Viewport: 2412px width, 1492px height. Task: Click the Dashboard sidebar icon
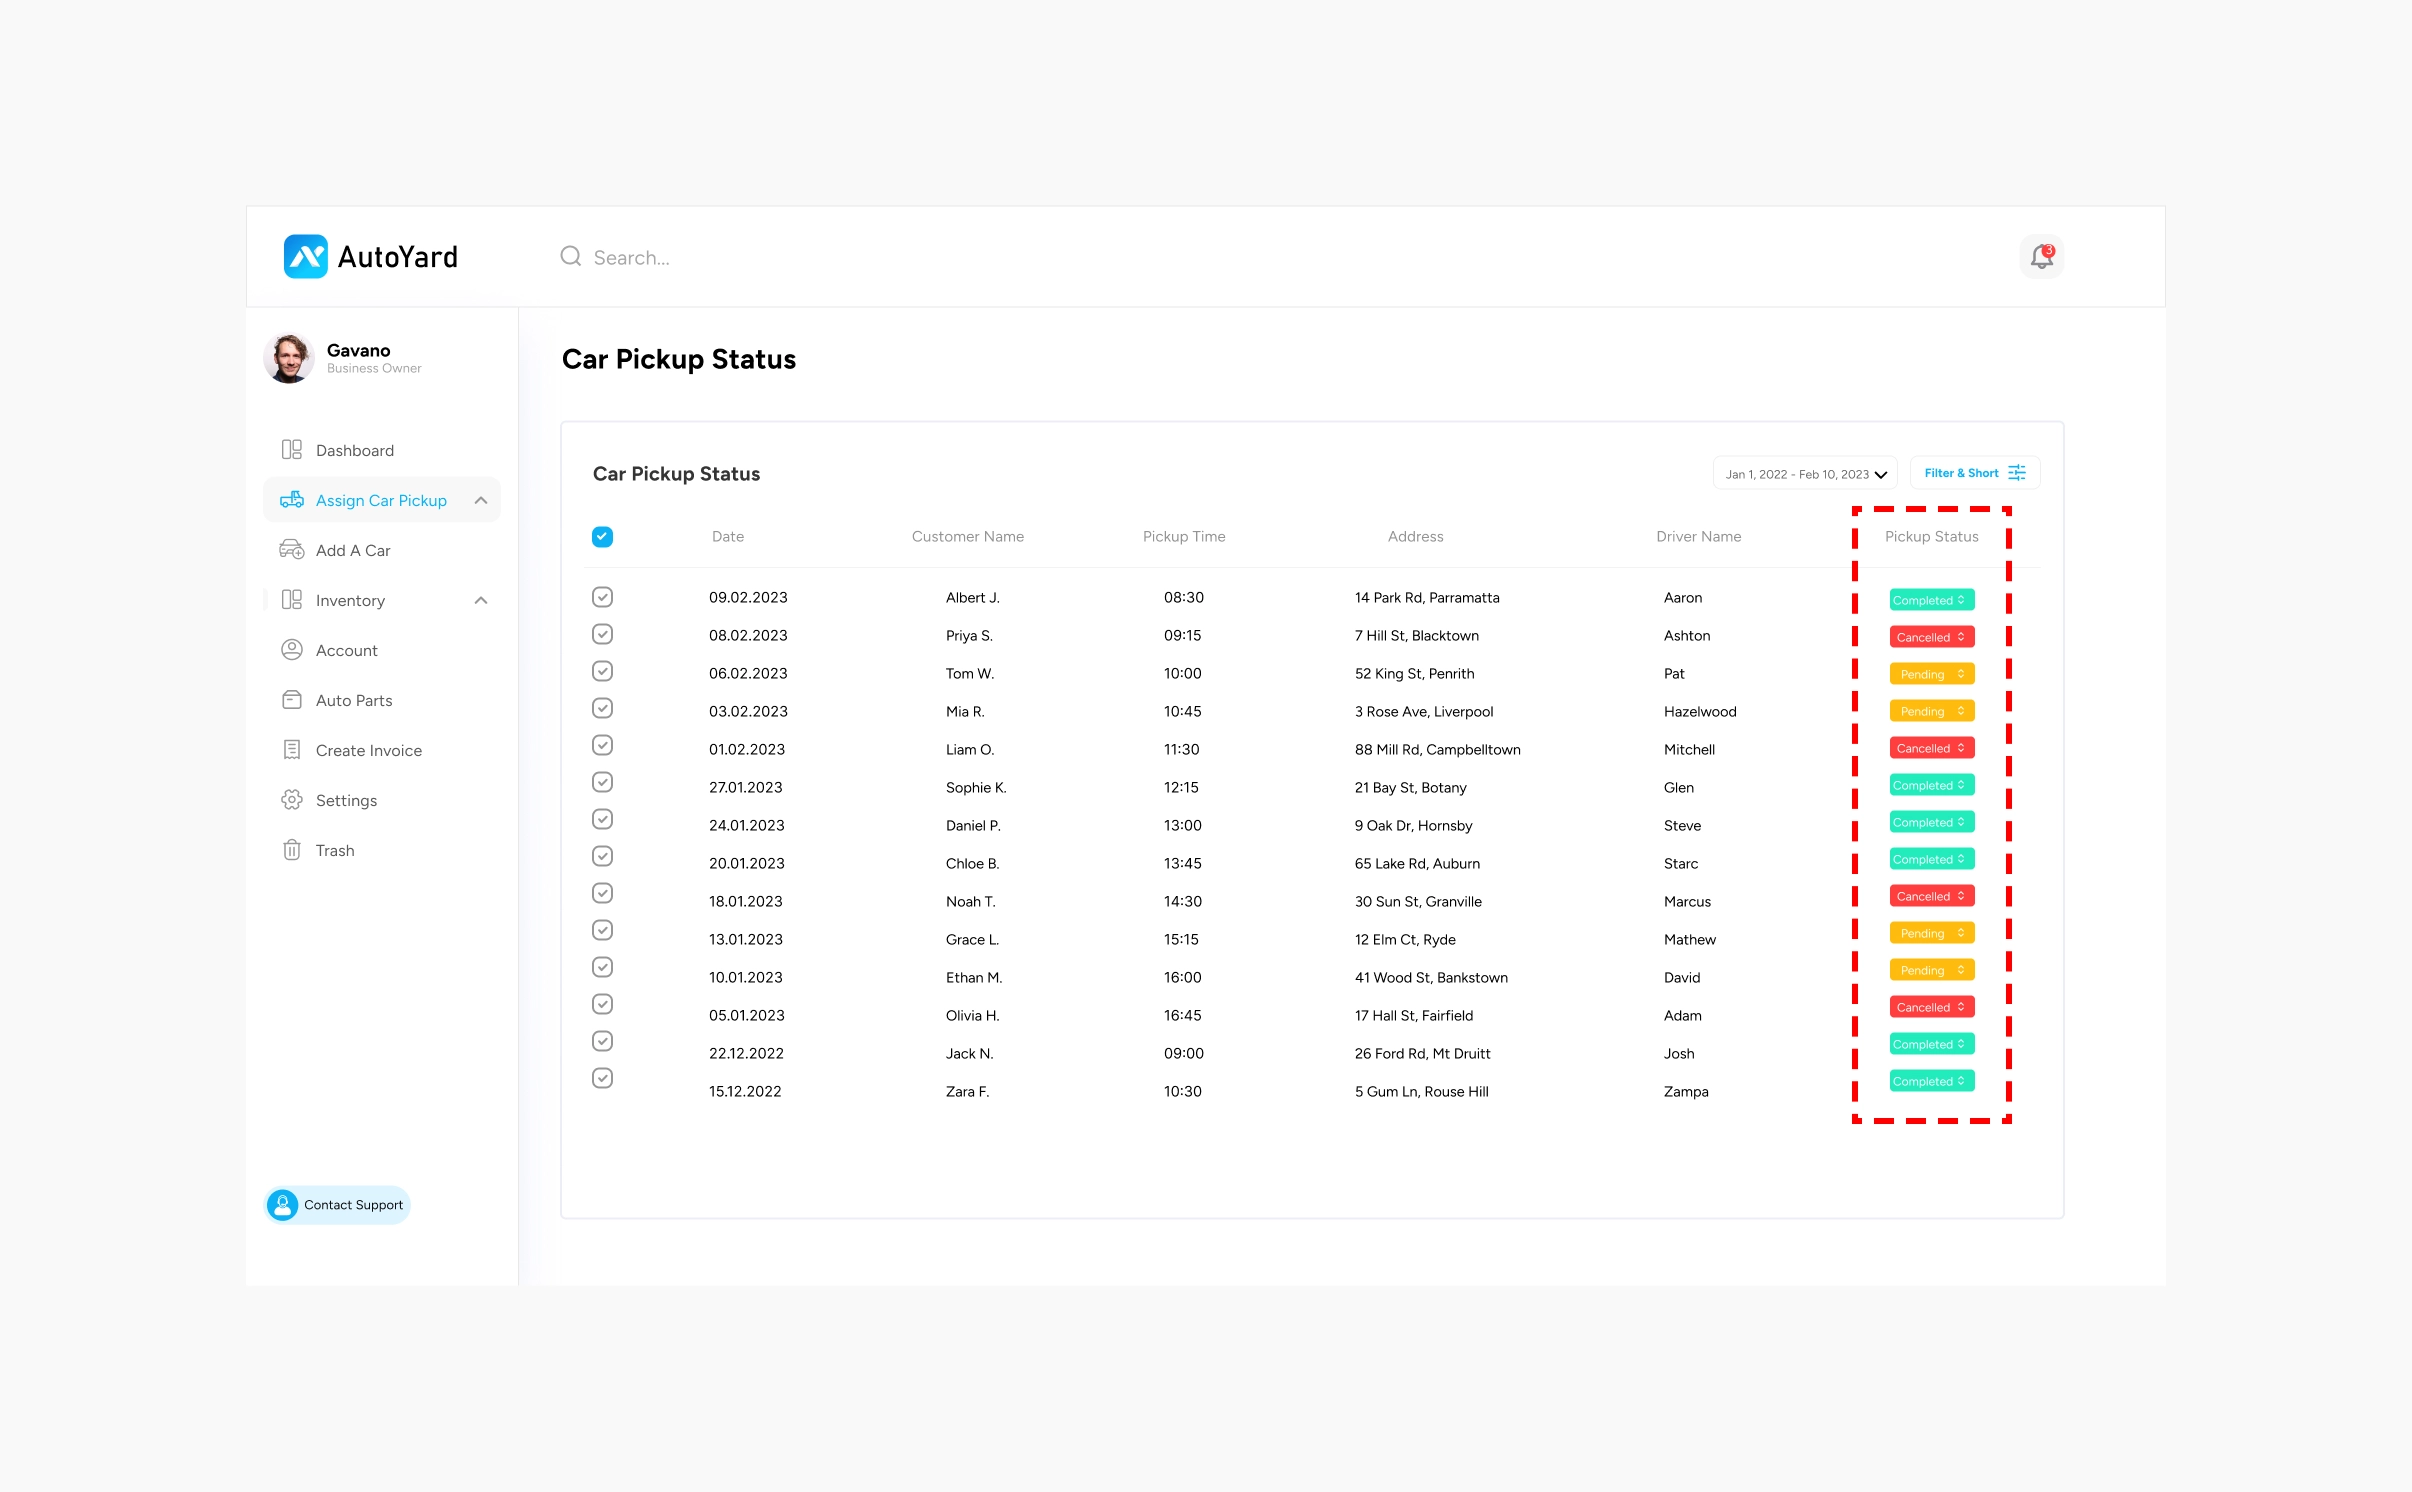click(x=292, y=450)
